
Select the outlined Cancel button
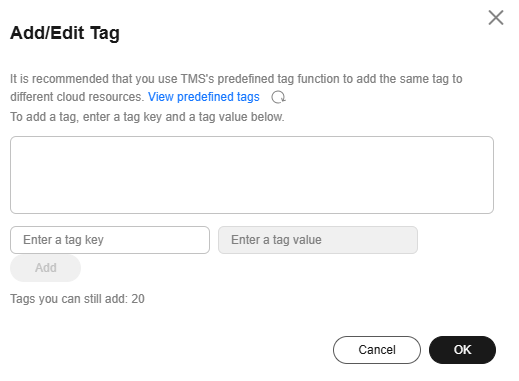[377, 350]
